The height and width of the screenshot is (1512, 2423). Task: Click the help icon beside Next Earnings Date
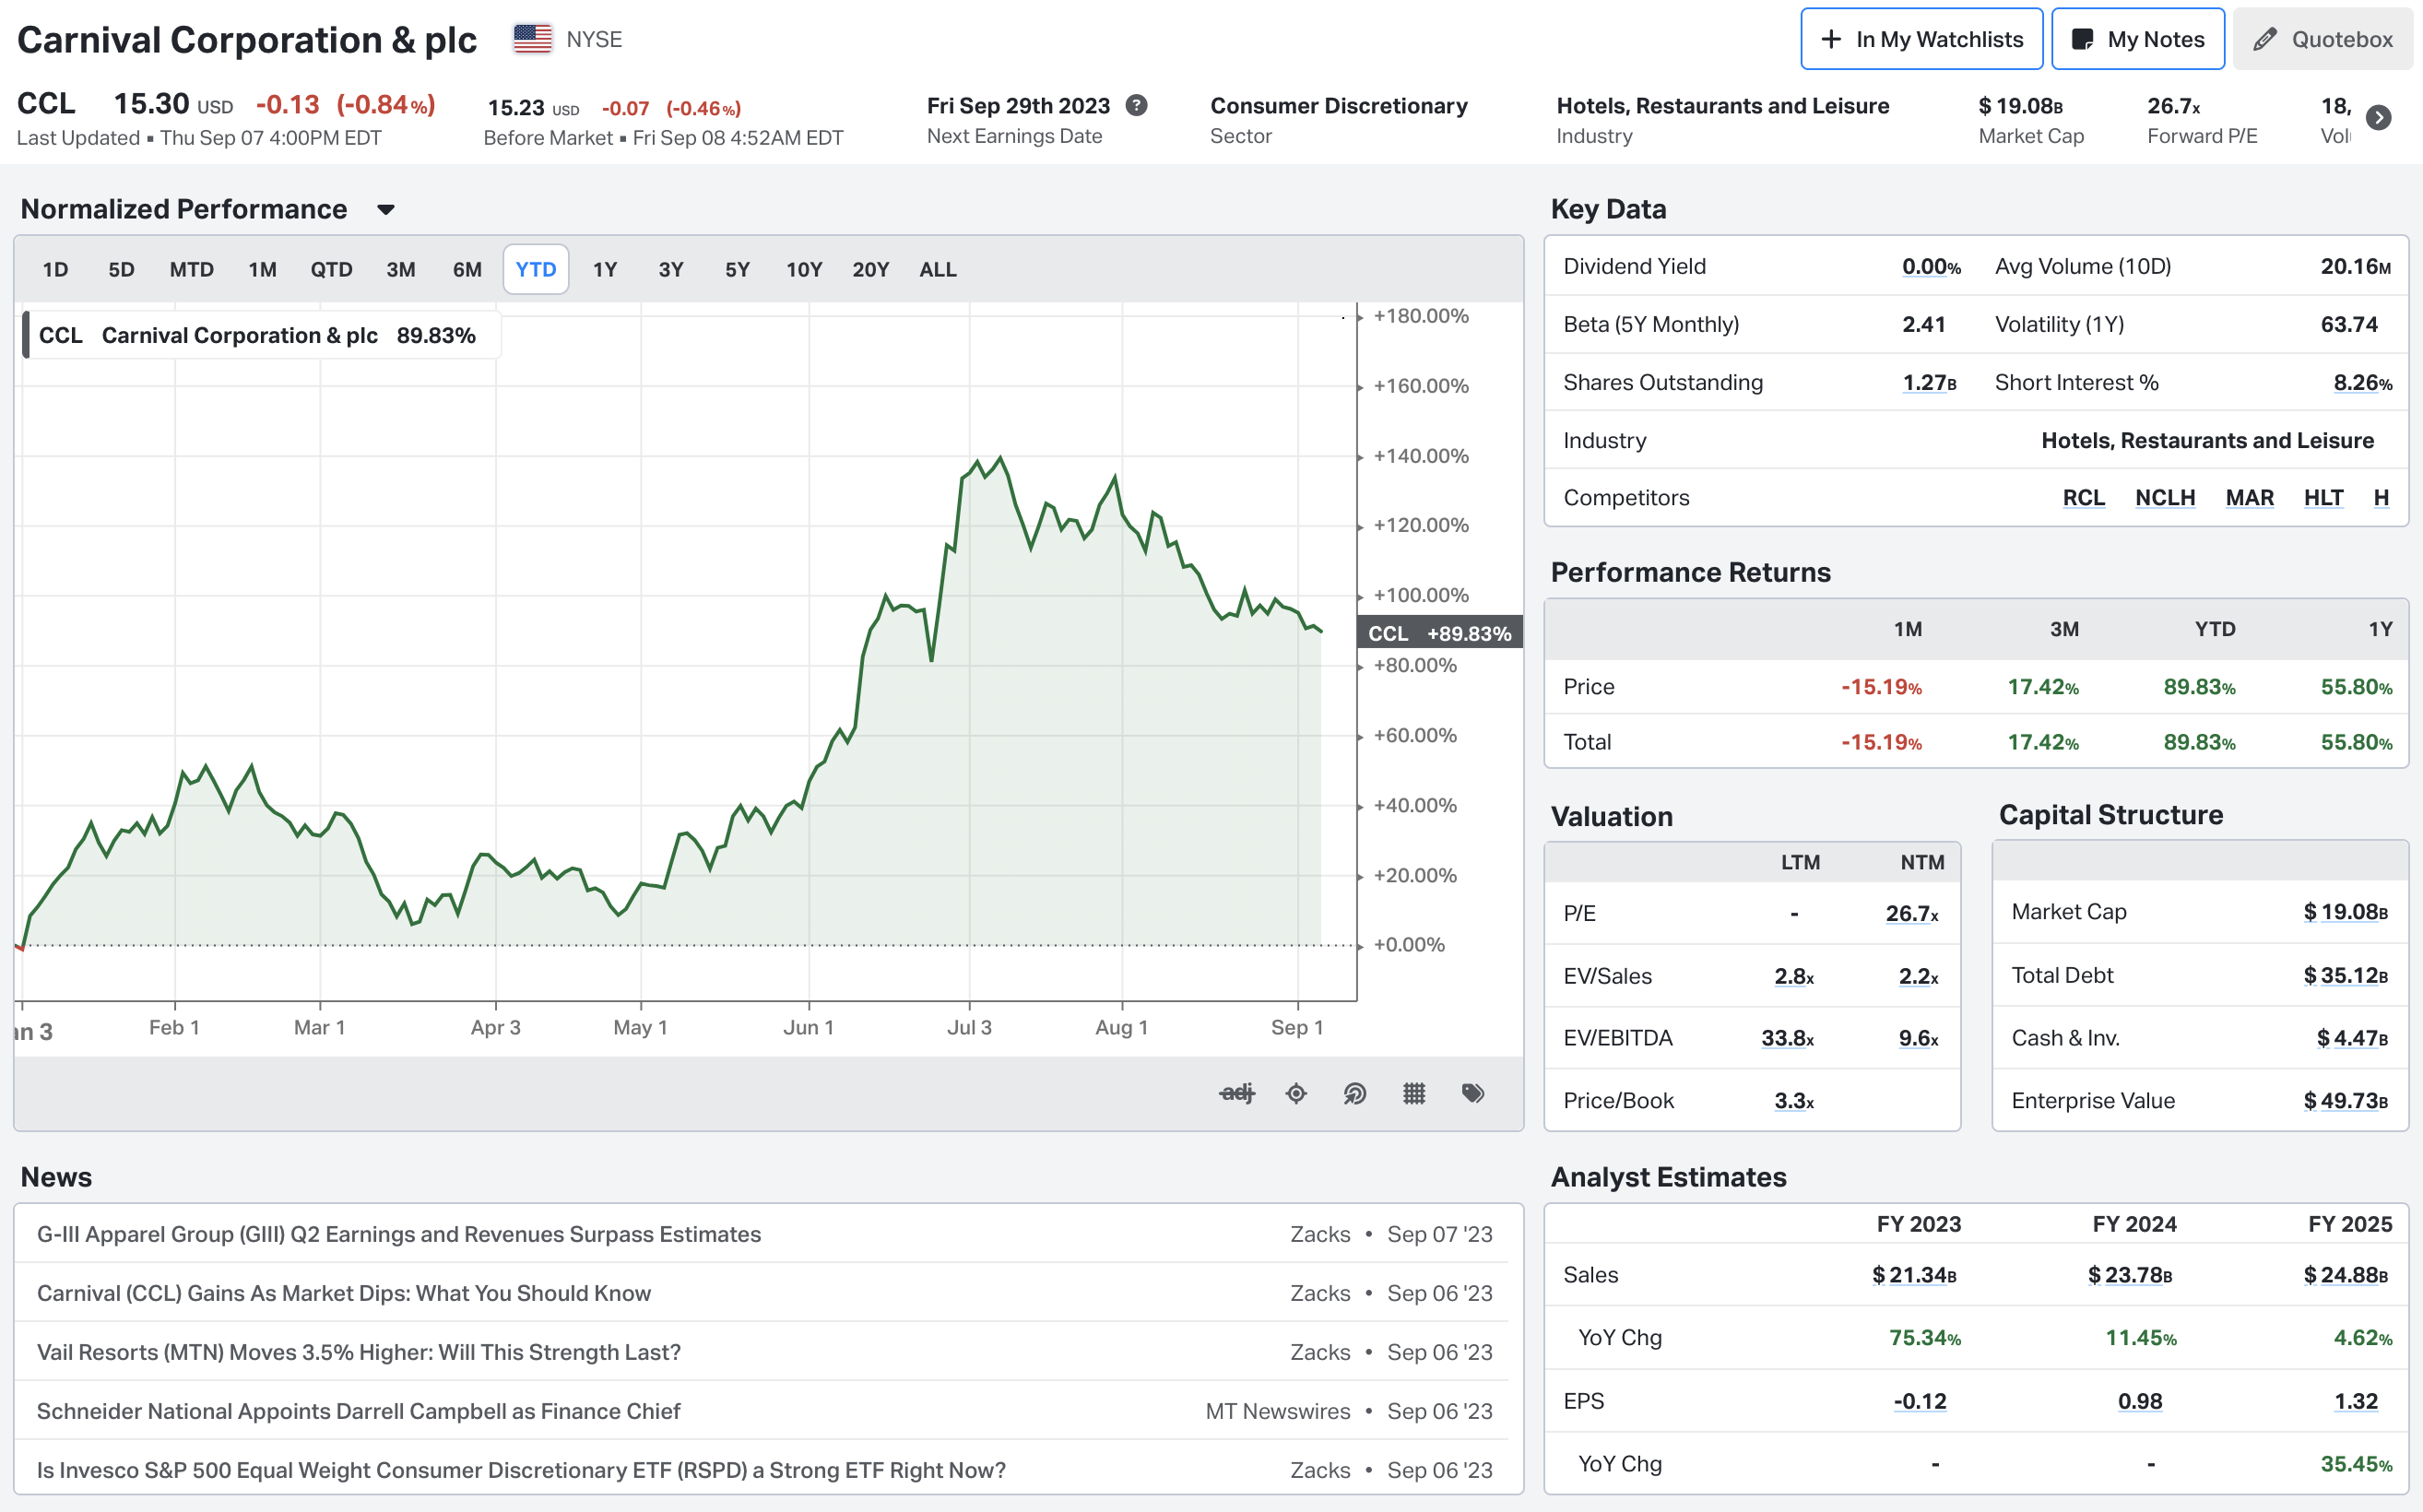click(x=1136, y=105)
